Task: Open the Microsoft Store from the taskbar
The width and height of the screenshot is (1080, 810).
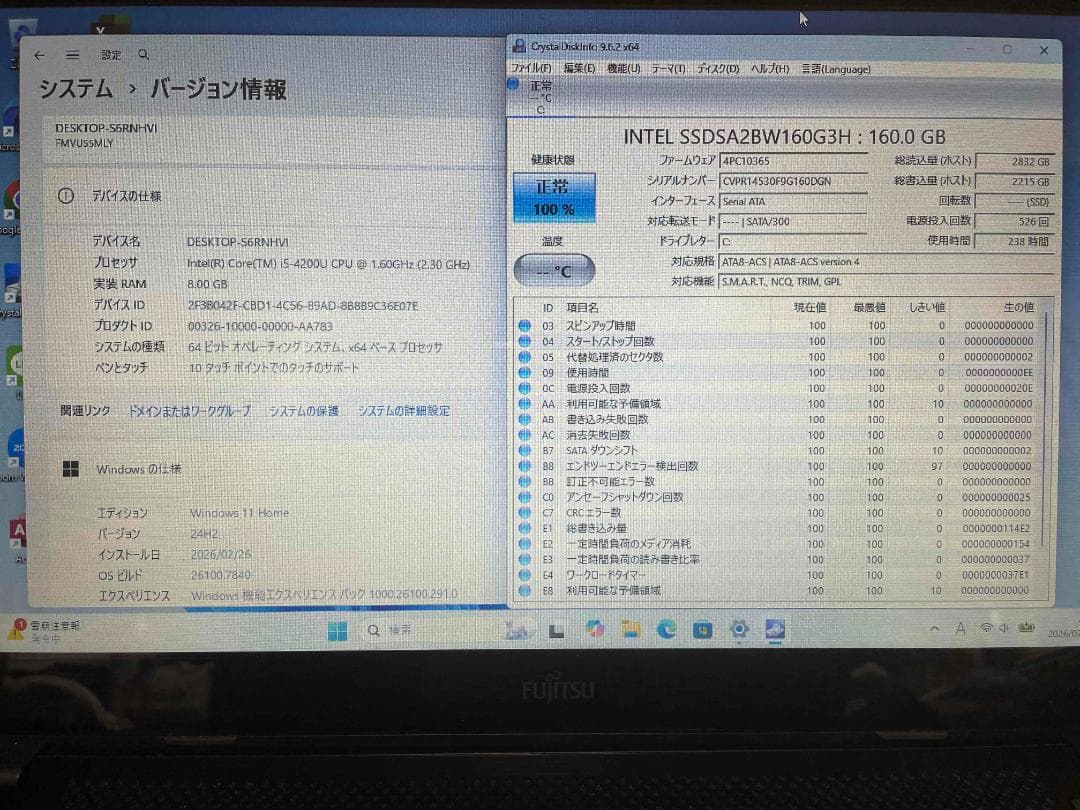Action: point(701,630)
